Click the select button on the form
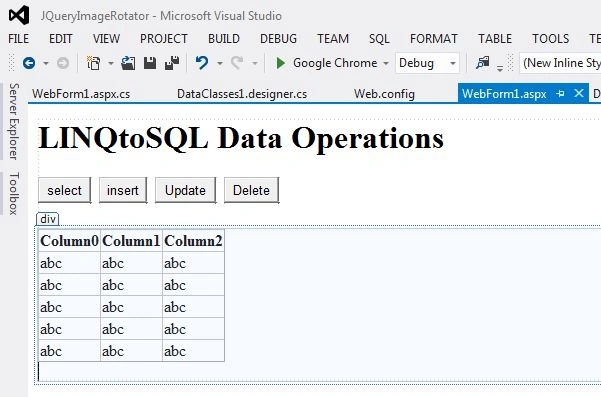 point(64,190)
